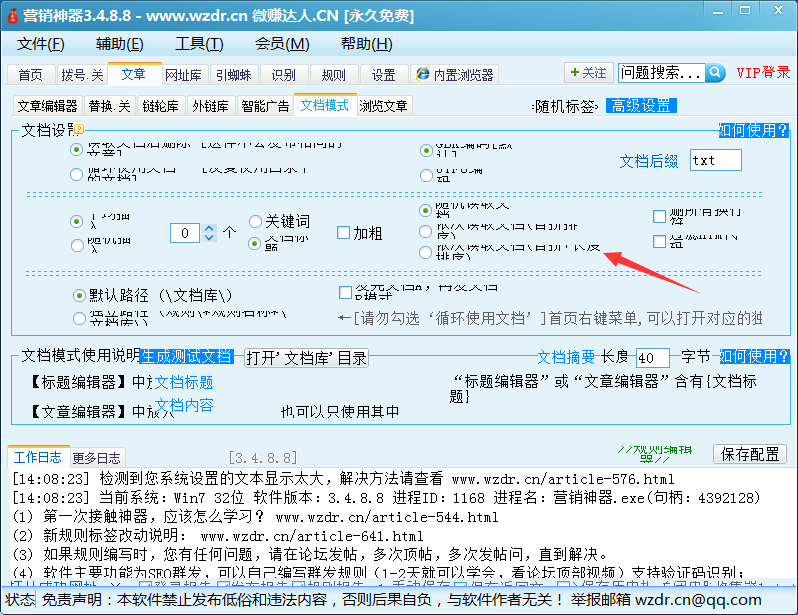Enable the 加粗 checkbox

344,233
